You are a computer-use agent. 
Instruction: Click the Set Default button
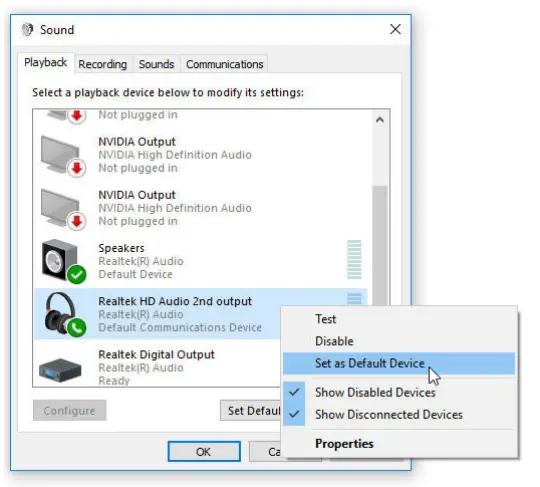pos(251,411)
